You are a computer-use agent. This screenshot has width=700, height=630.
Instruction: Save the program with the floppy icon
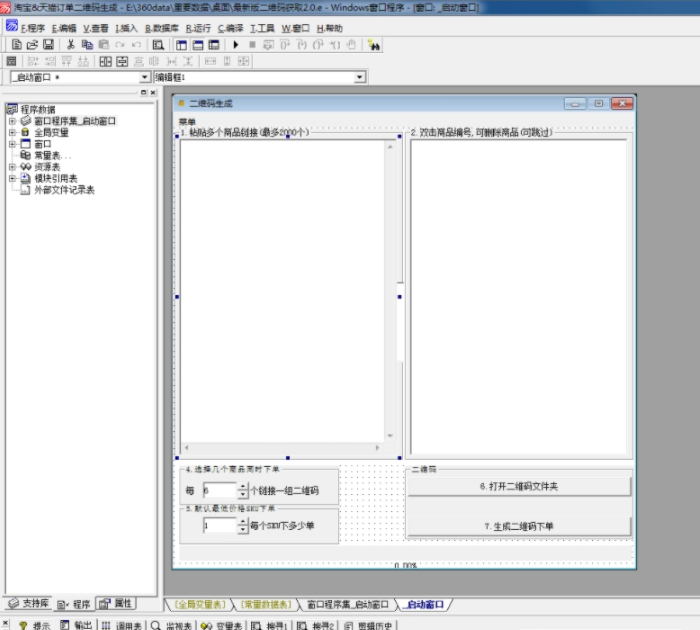coord(48,45)
